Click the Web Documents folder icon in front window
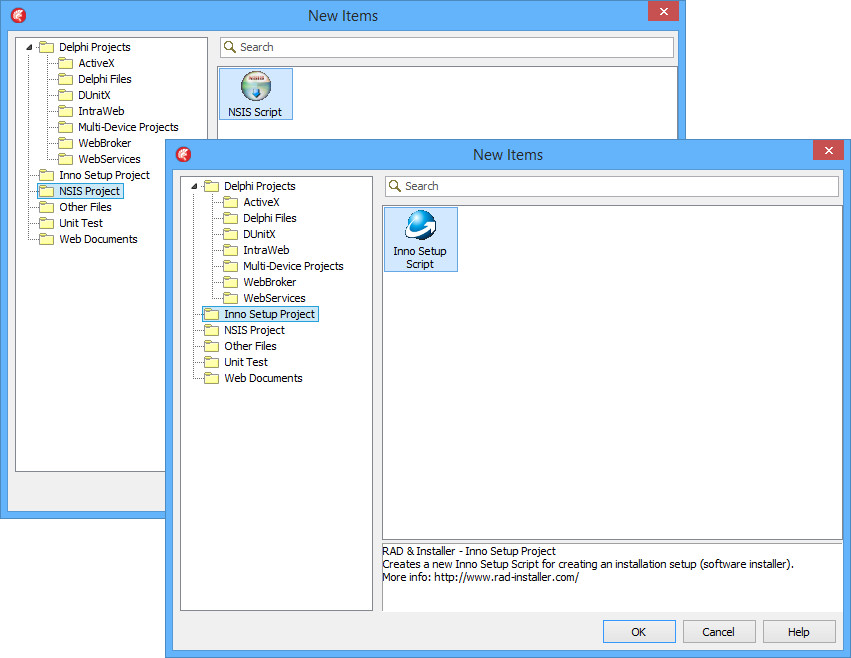Screen dimensions: 851x658 (x=212, y=378)
